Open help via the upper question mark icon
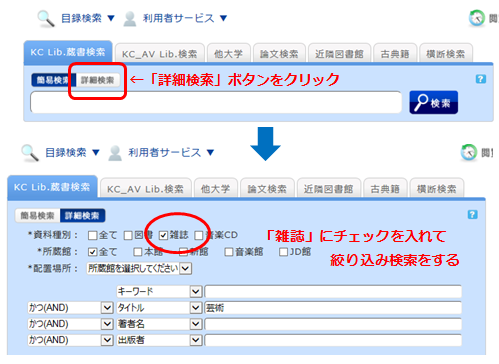The height and width of the screenshot is (364, 499). tap(481, 79)
